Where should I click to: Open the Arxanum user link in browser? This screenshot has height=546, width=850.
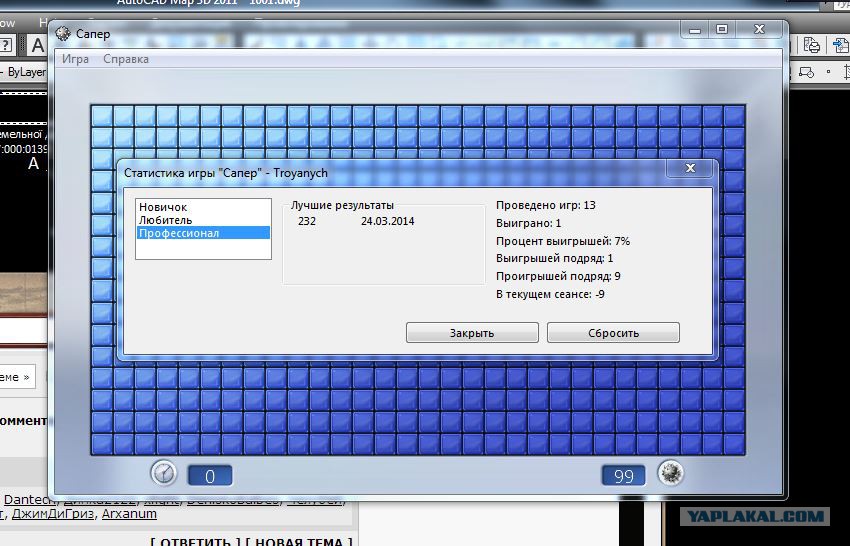129,514
